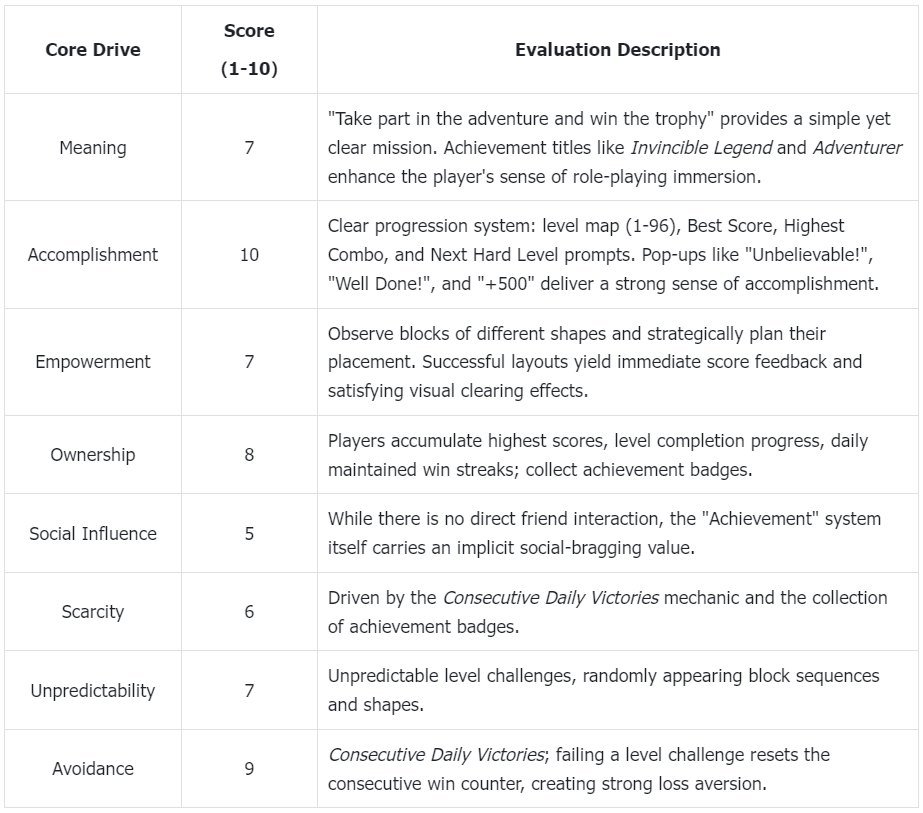Select the Social Influence score 5
Screen dimensions: 923x813
click(249, 534)
